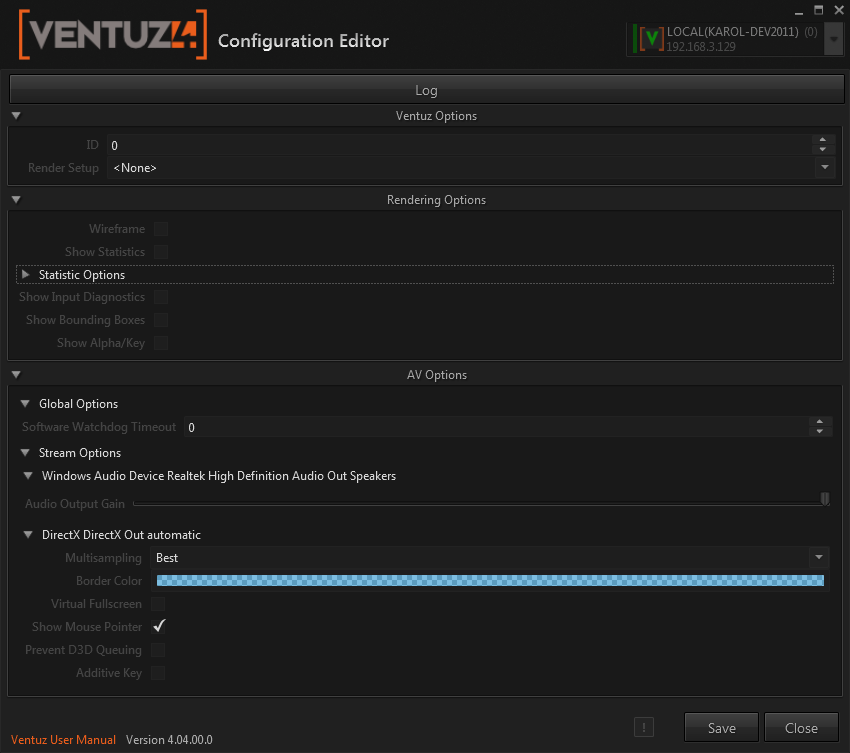Uncheck Show Mouse Pointer
850x753 pixels.
pos(158,627)
